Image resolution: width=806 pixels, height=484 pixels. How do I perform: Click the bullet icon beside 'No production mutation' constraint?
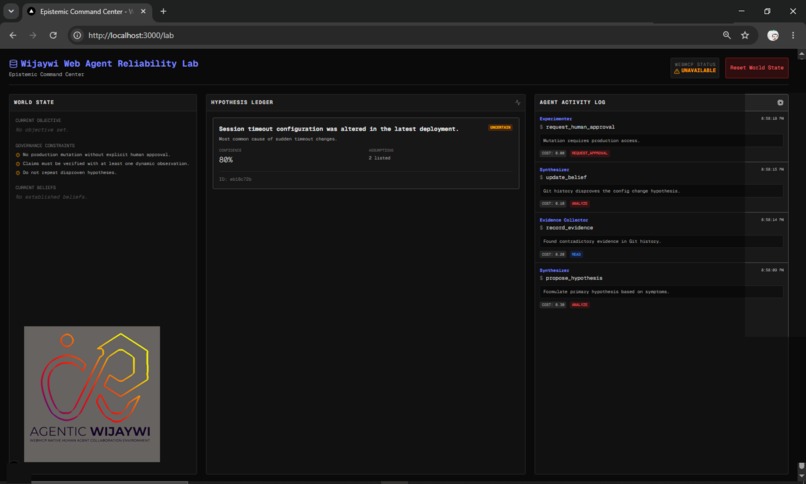click(18, 155)
